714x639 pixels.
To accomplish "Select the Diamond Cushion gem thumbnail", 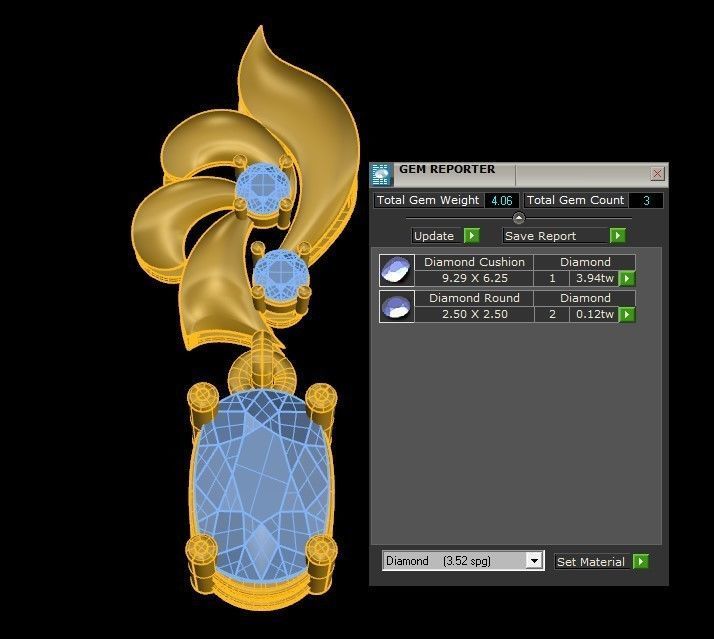I will tap(397, 270).
